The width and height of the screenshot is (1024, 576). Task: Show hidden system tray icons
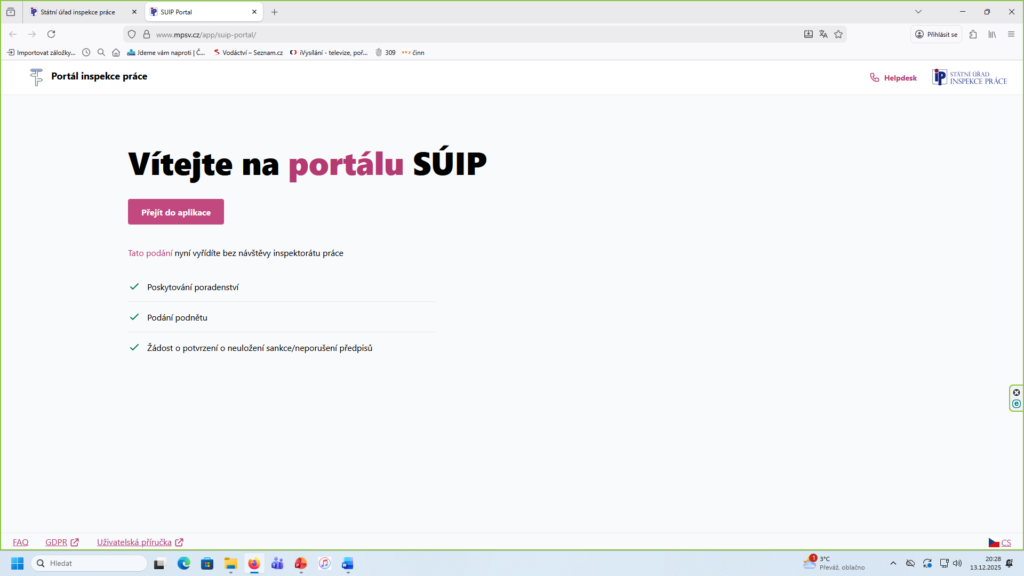tap(892, 564)
